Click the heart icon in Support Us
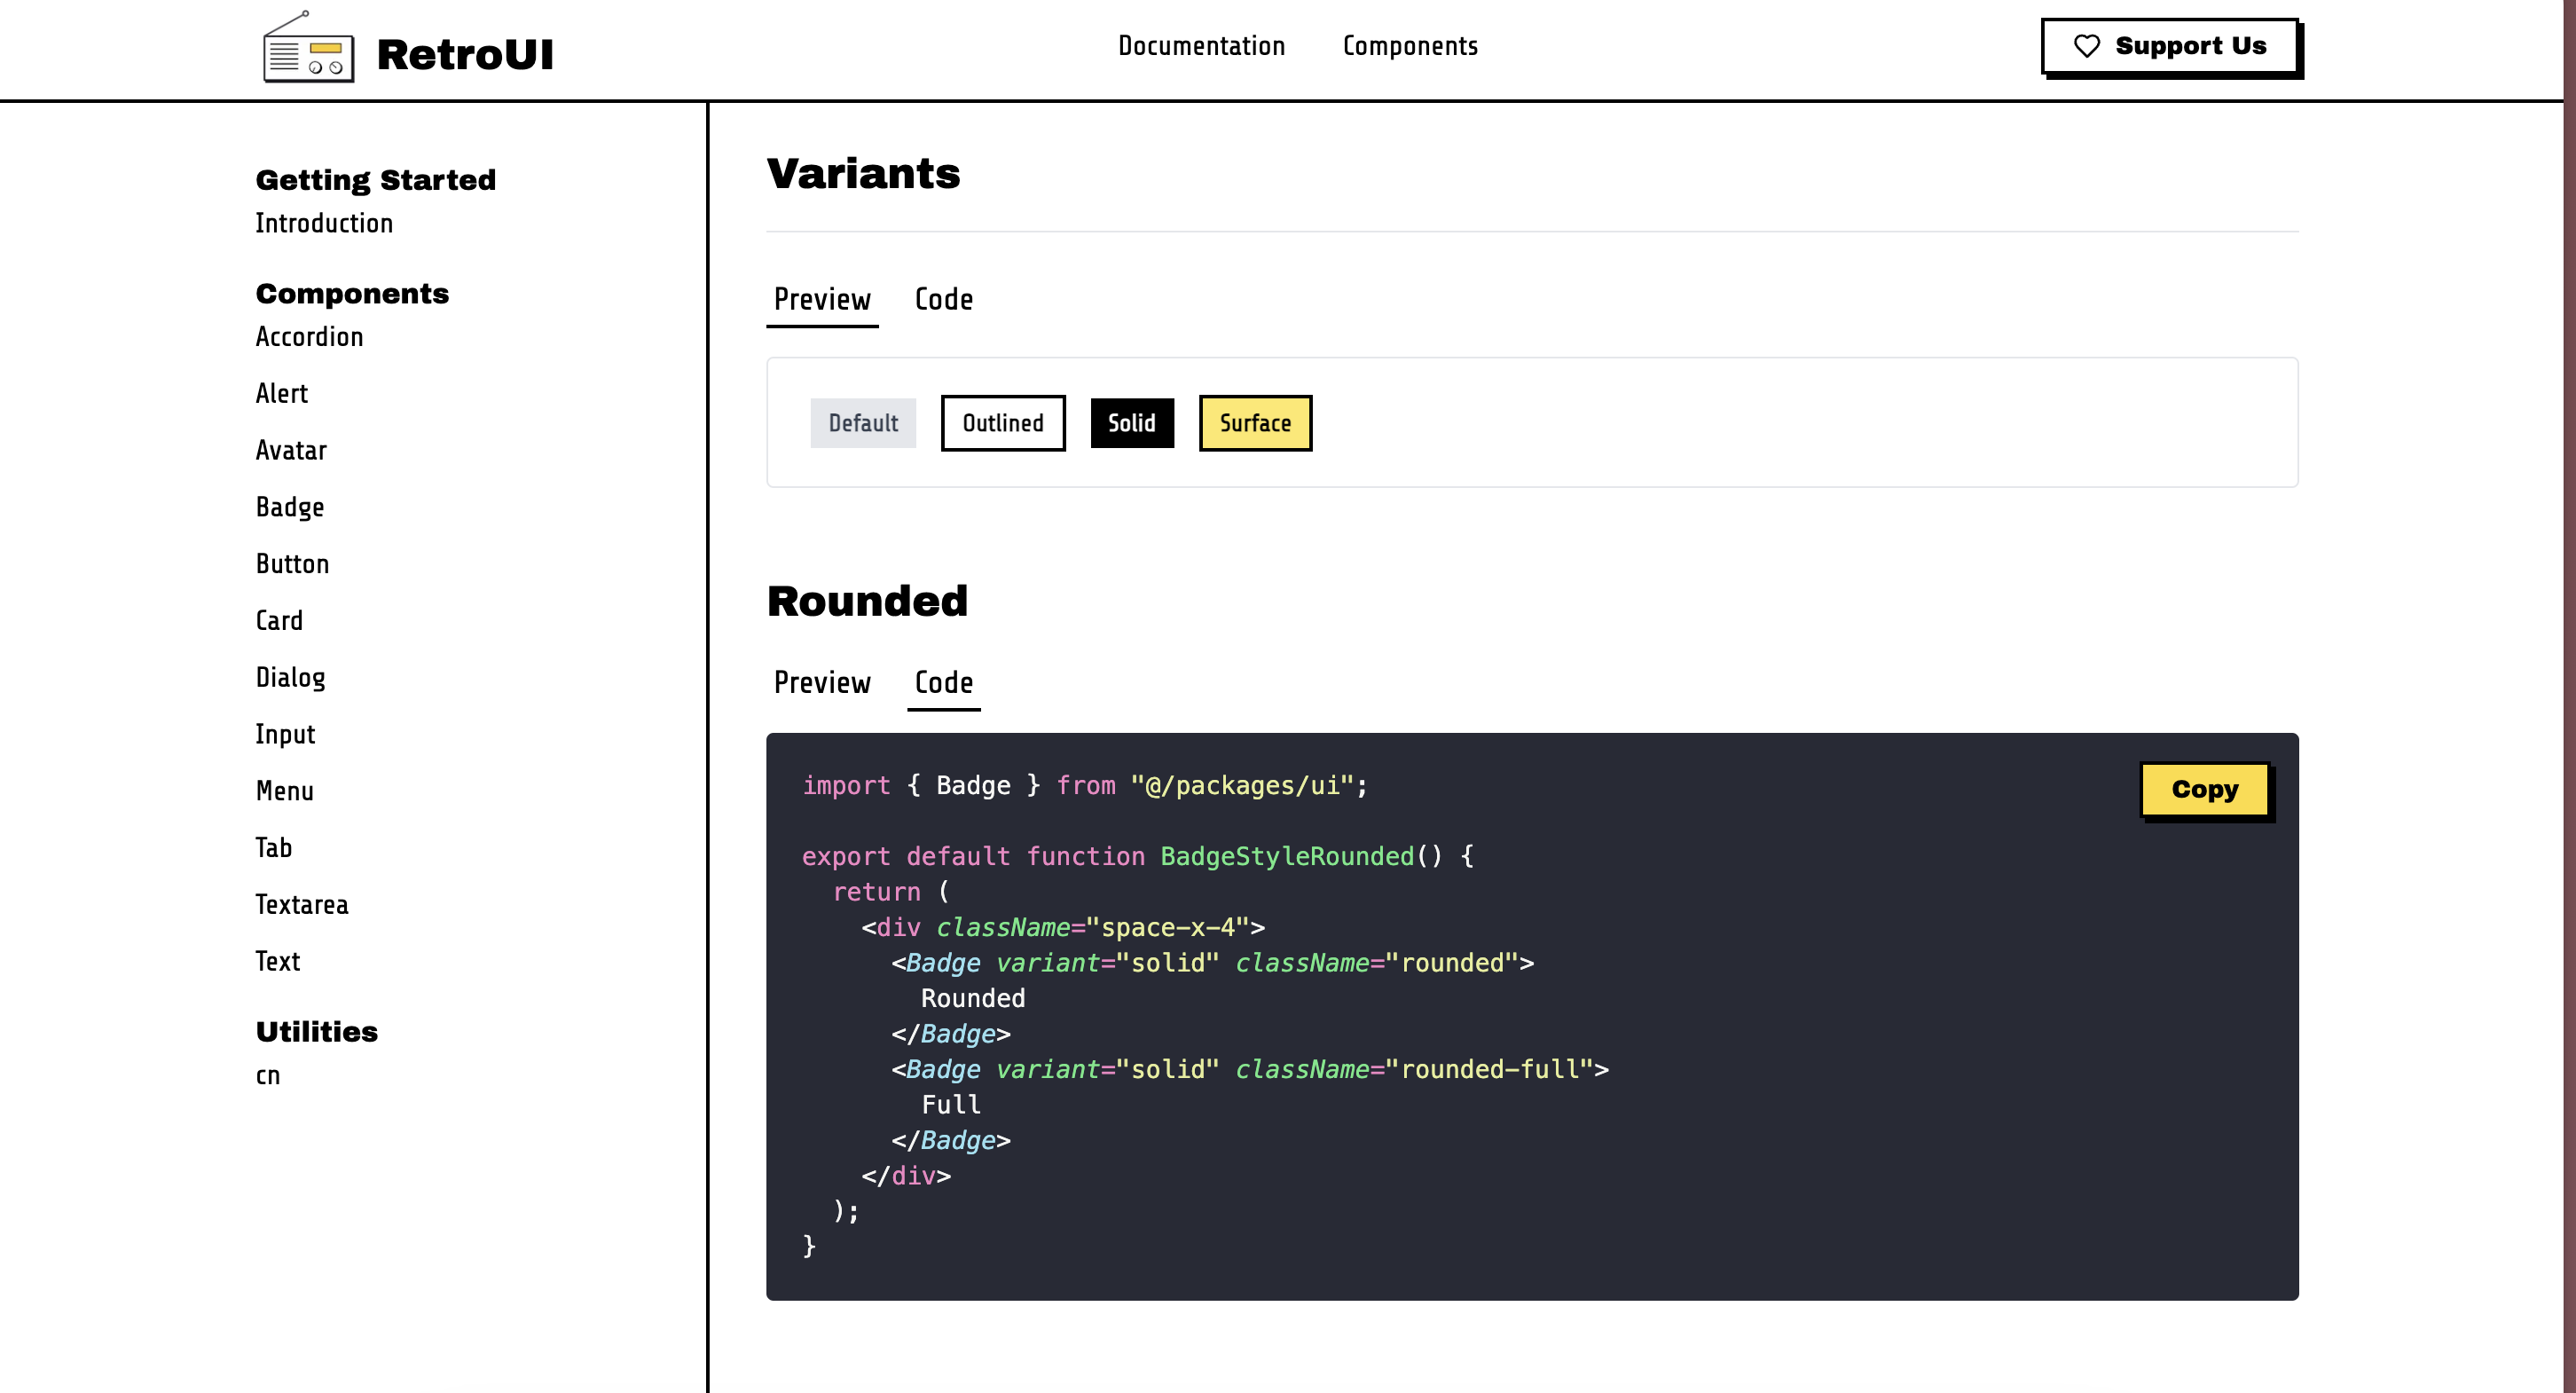The width and height of the screenshot is (2576, 1393). [2086, 46]
